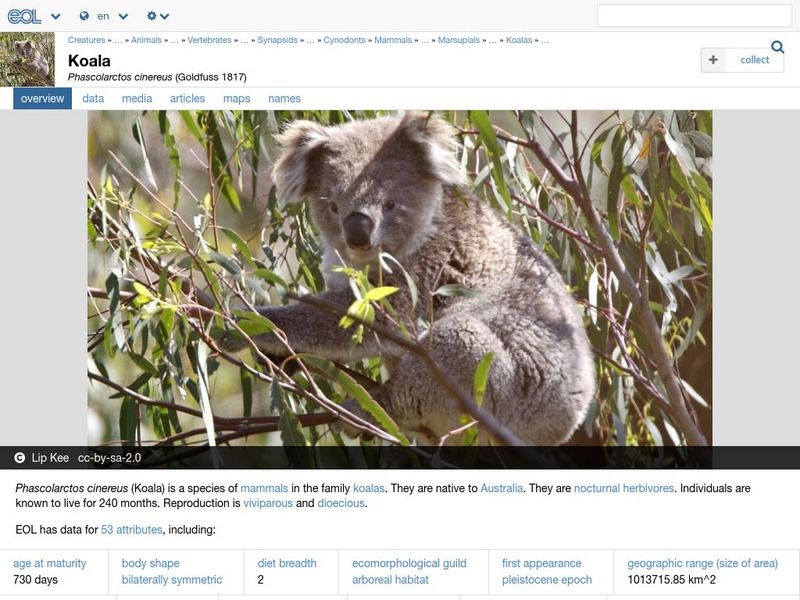Viewport: 800px width, 600px height.
Task: Click the plus icon on the collect button
Action: 712,59
